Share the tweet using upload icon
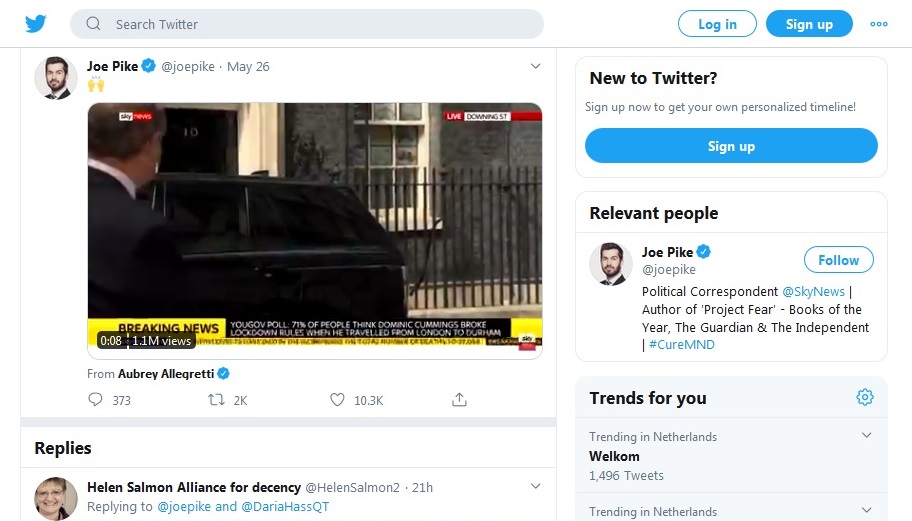The height and width of the screenshot is (521, 912). [459, 399]
